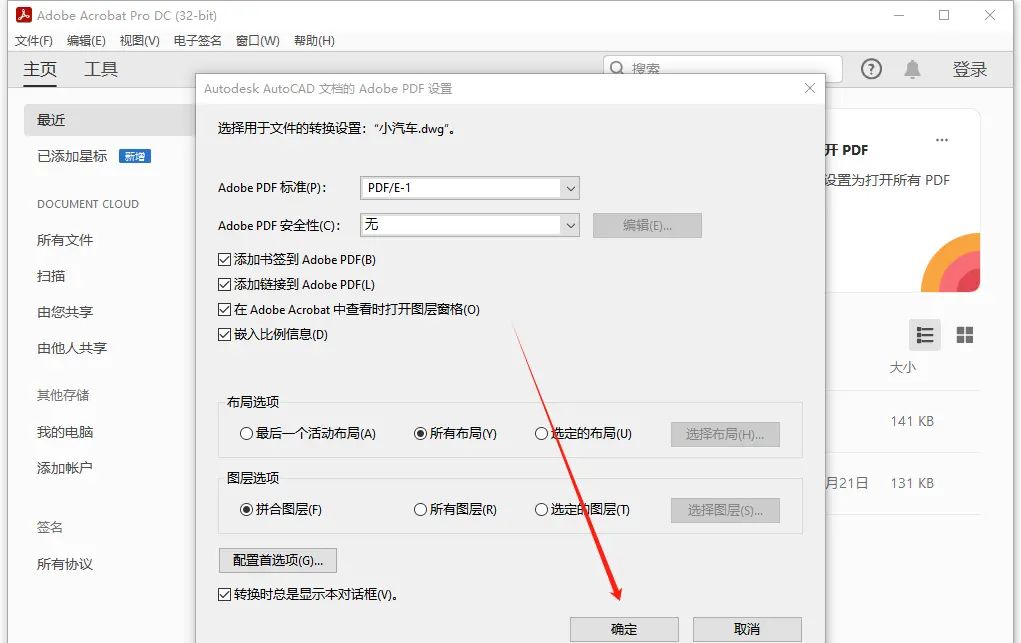Toggle 转换时总是显示本对话框 checkbox
Image resolution: width=1021 pixels, height=643 pixels.
coord(225,594)
